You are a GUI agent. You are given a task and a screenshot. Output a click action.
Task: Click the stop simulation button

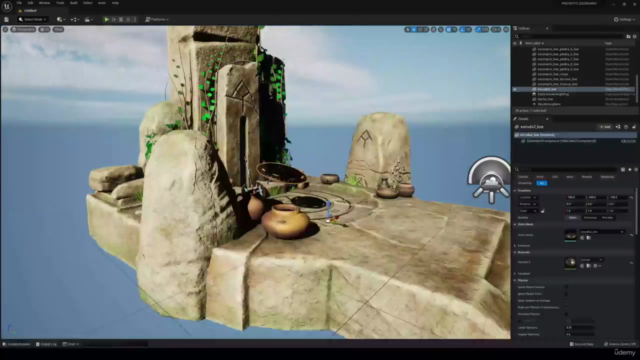pyautogui.click(x=121, y=20)
